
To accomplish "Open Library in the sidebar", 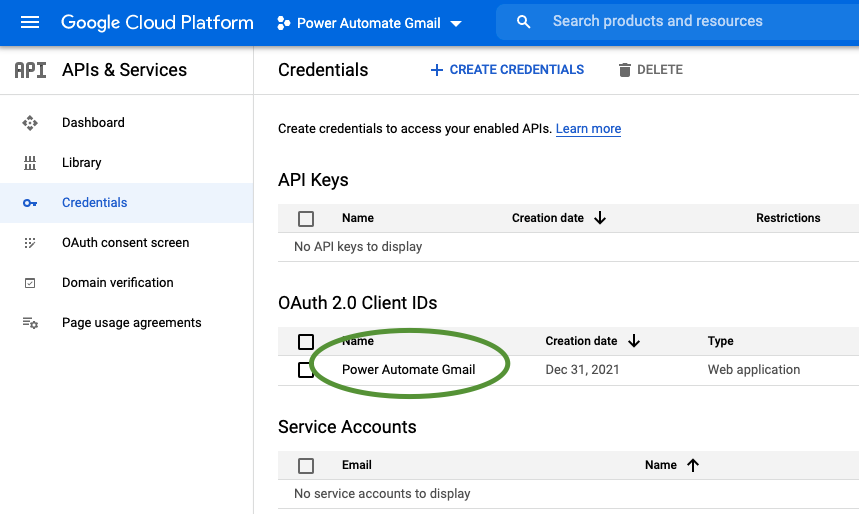I will 82,163.
